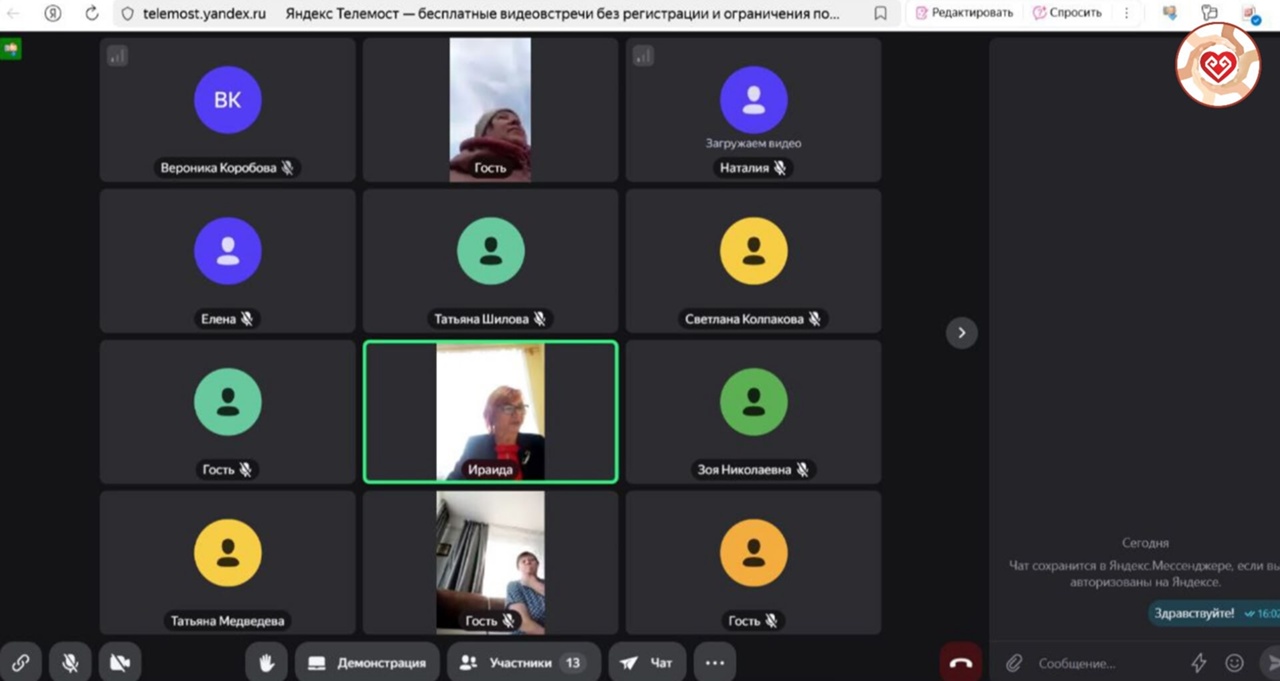Open the Участники participants list

click(523, 662)
